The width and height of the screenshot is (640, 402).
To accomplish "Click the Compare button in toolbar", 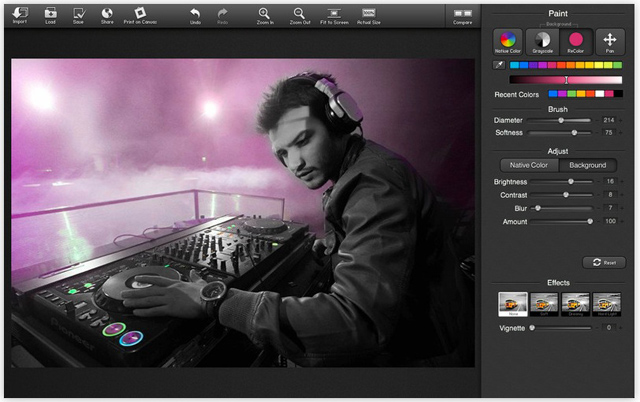I will 463,14.
